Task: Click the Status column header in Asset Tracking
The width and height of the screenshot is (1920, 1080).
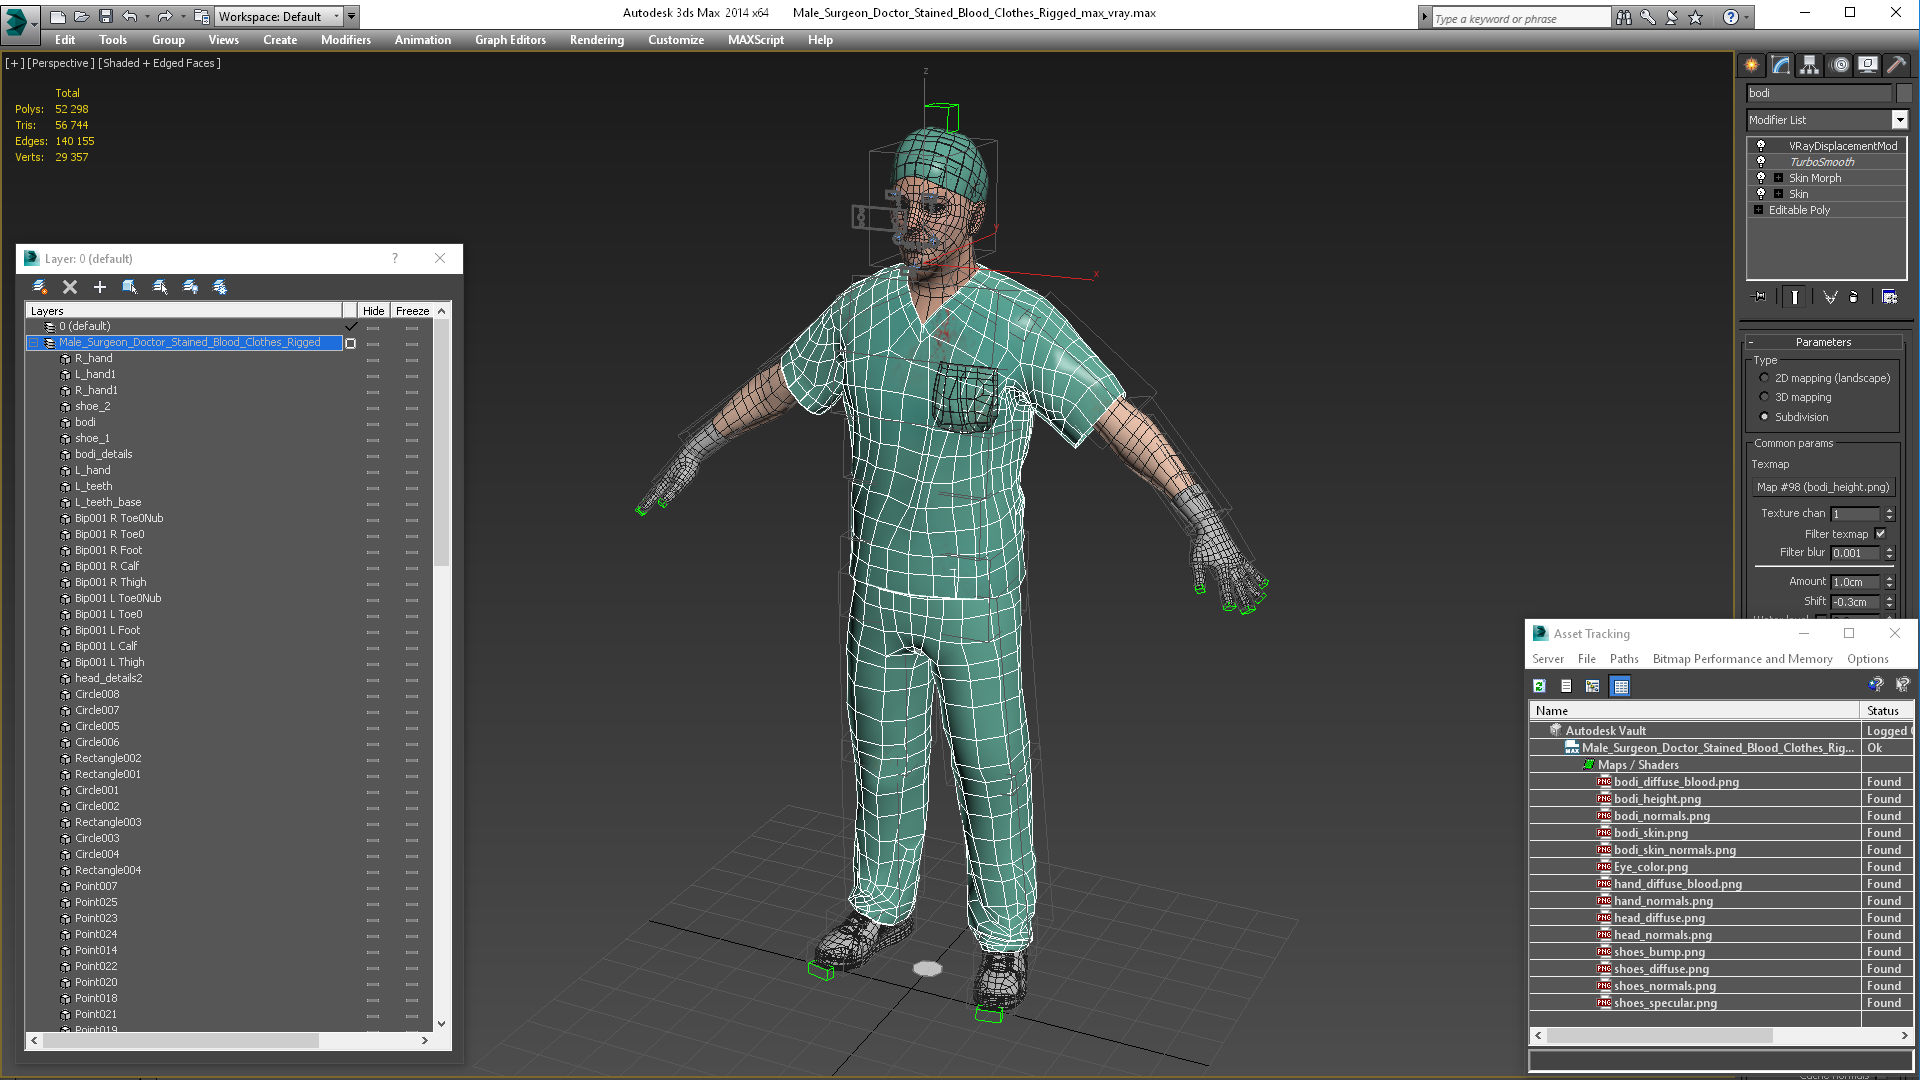Action: 1887,711
